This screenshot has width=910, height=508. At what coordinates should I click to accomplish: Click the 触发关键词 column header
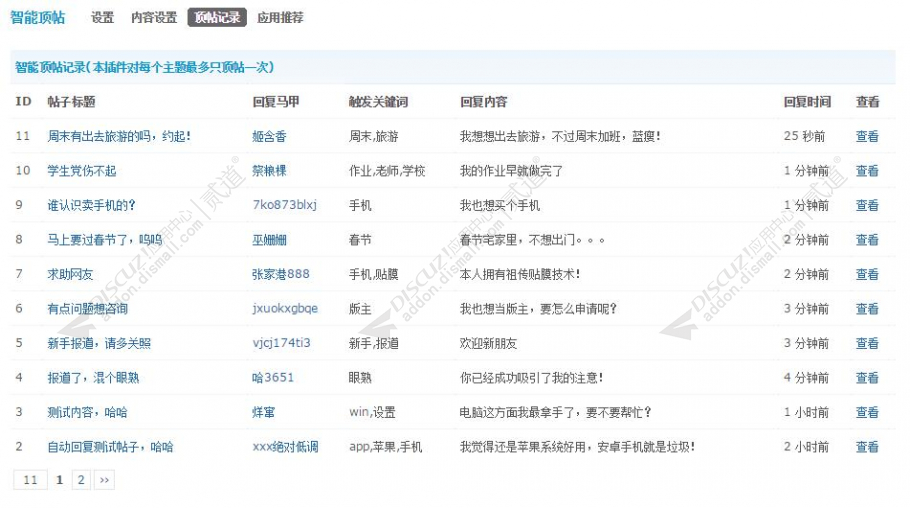(x=378, y=102)
